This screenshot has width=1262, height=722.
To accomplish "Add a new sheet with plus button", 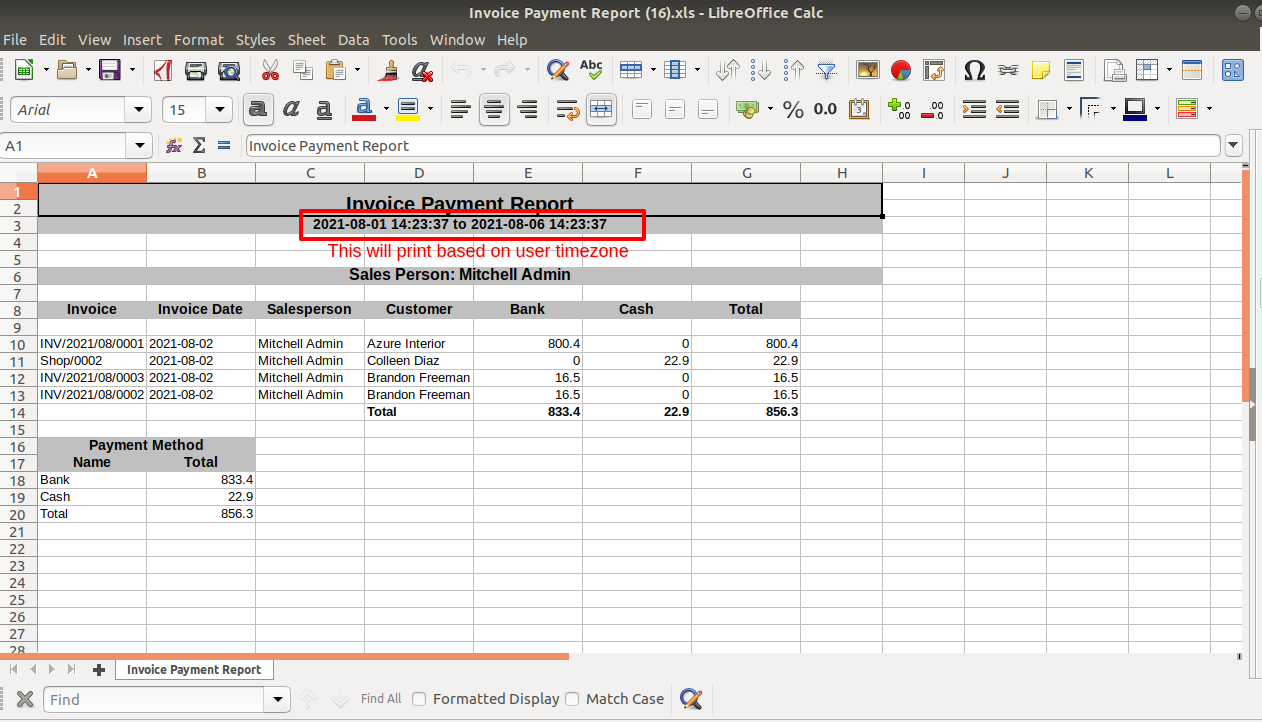I will pyautogui.click(x=98, y=670).
